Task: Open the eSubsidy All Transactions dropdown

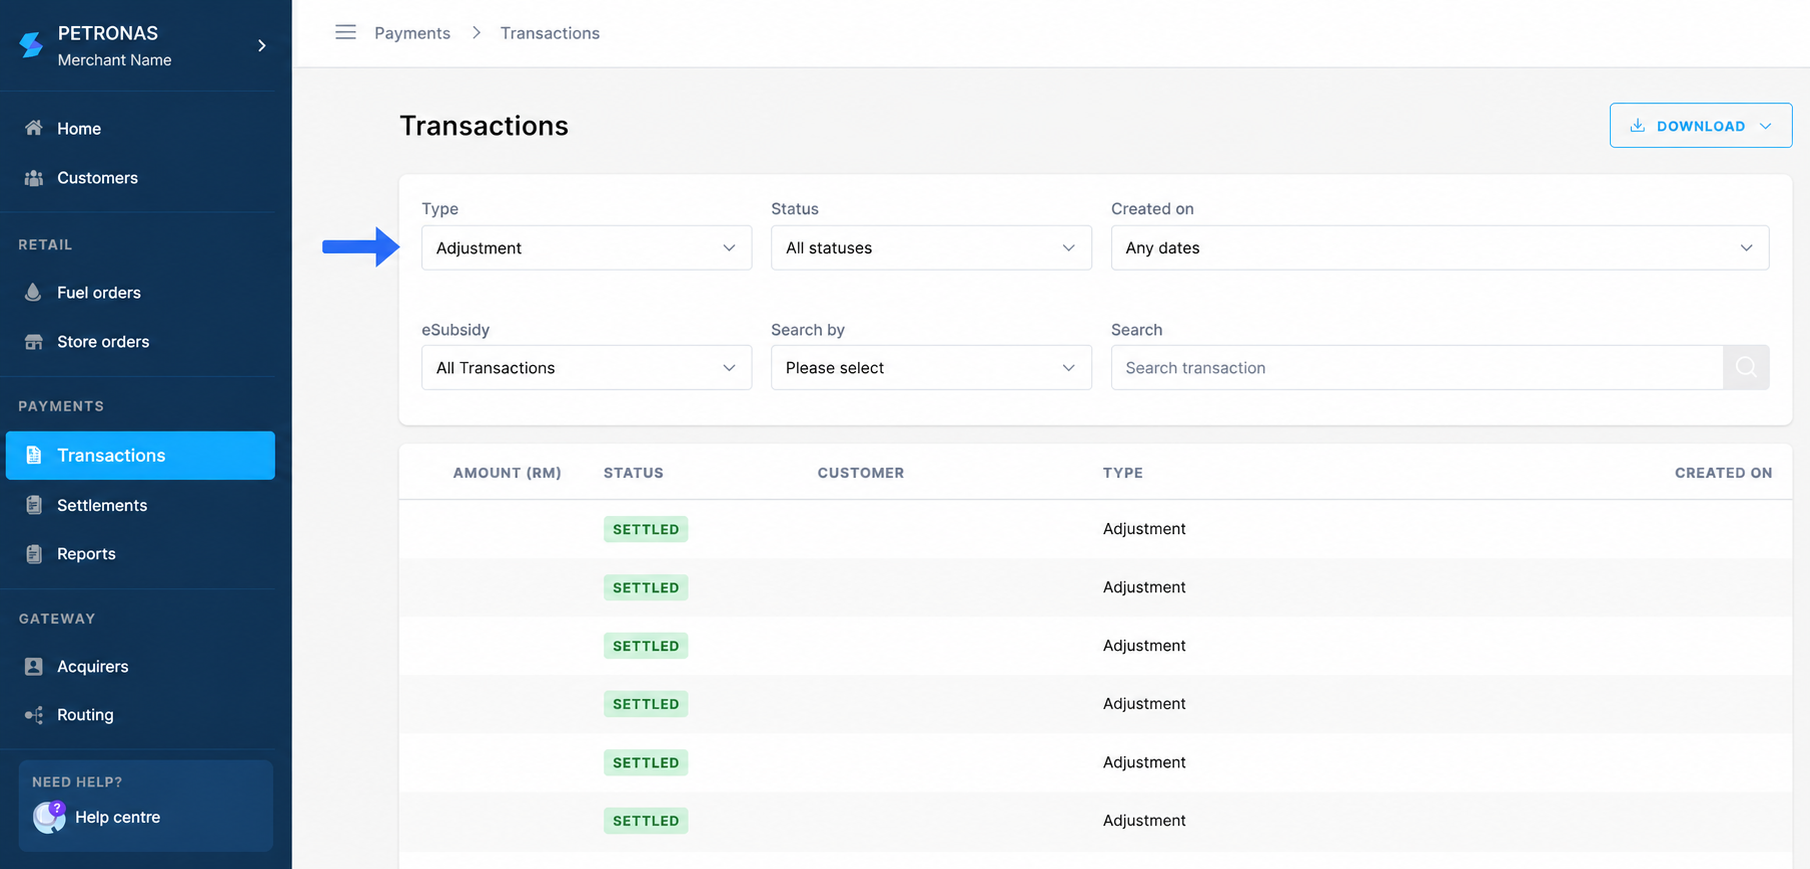Action: [x=586, y=368]
